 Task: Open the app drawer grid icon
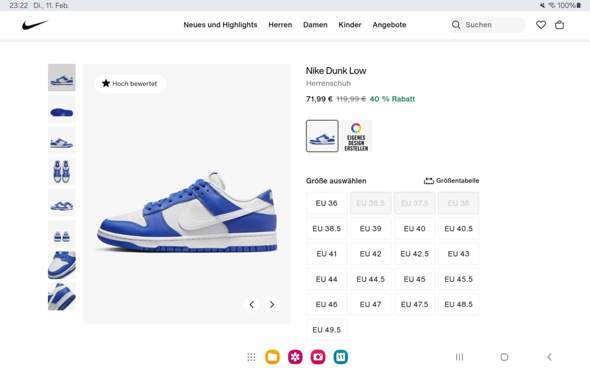(251, 357)
